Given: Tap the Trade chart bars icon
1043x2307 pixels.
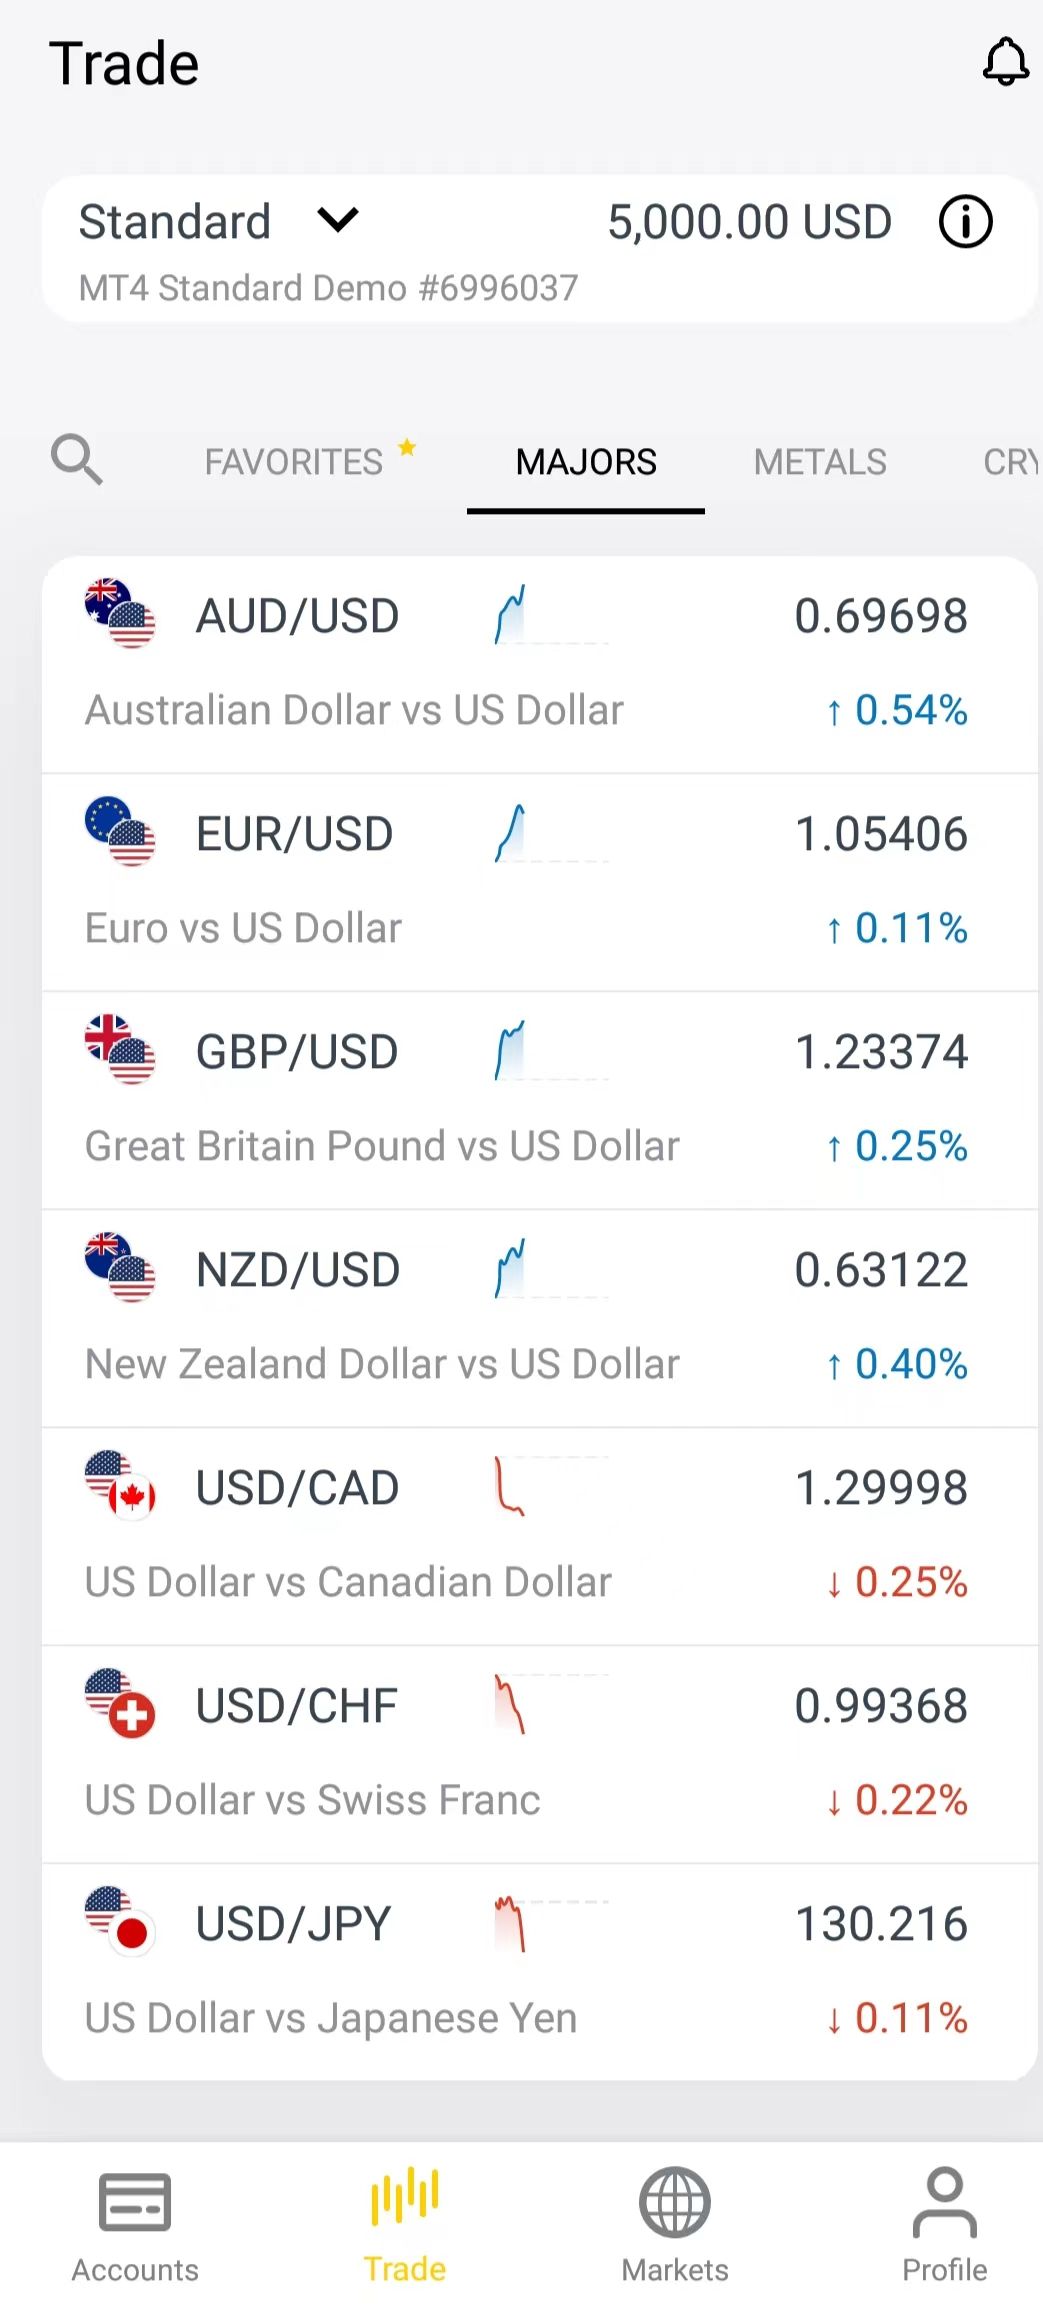Looking at the screenshot, I should coord(405,2199).
